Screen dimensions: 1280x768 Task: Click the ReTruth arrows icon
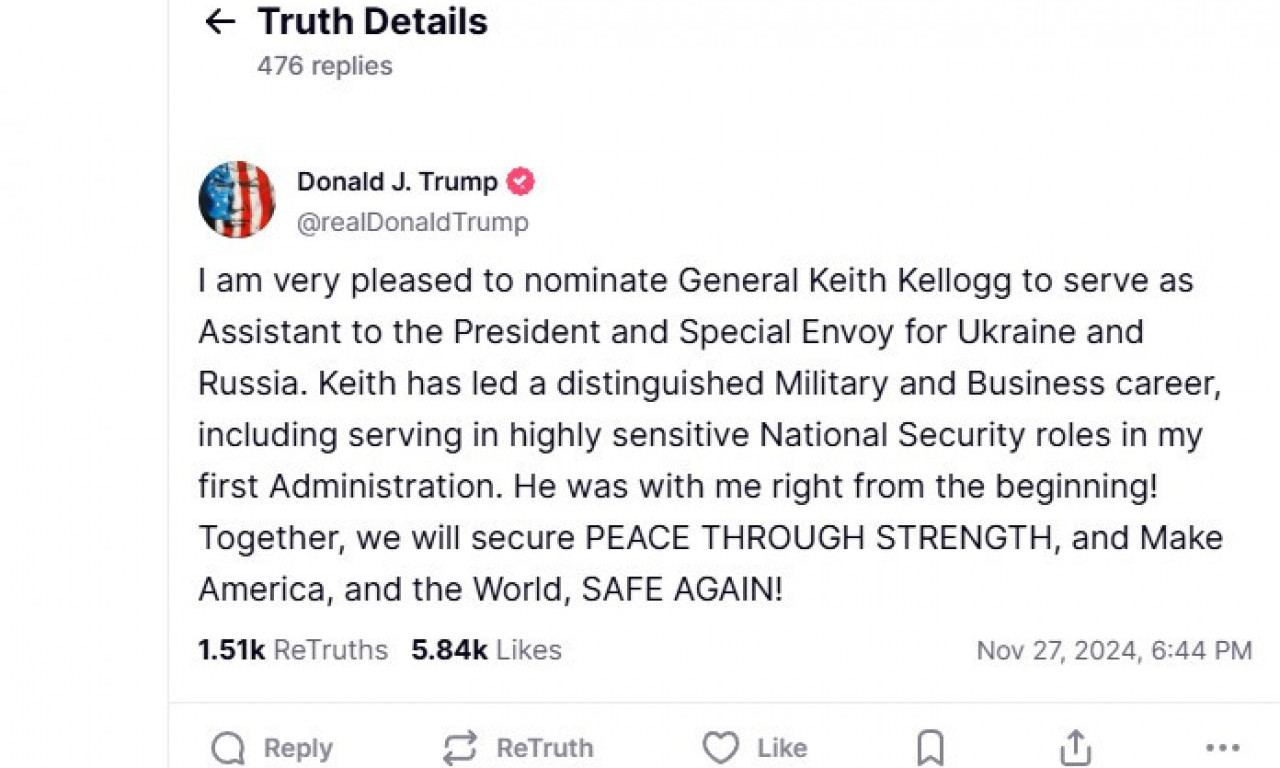point(460,748)
